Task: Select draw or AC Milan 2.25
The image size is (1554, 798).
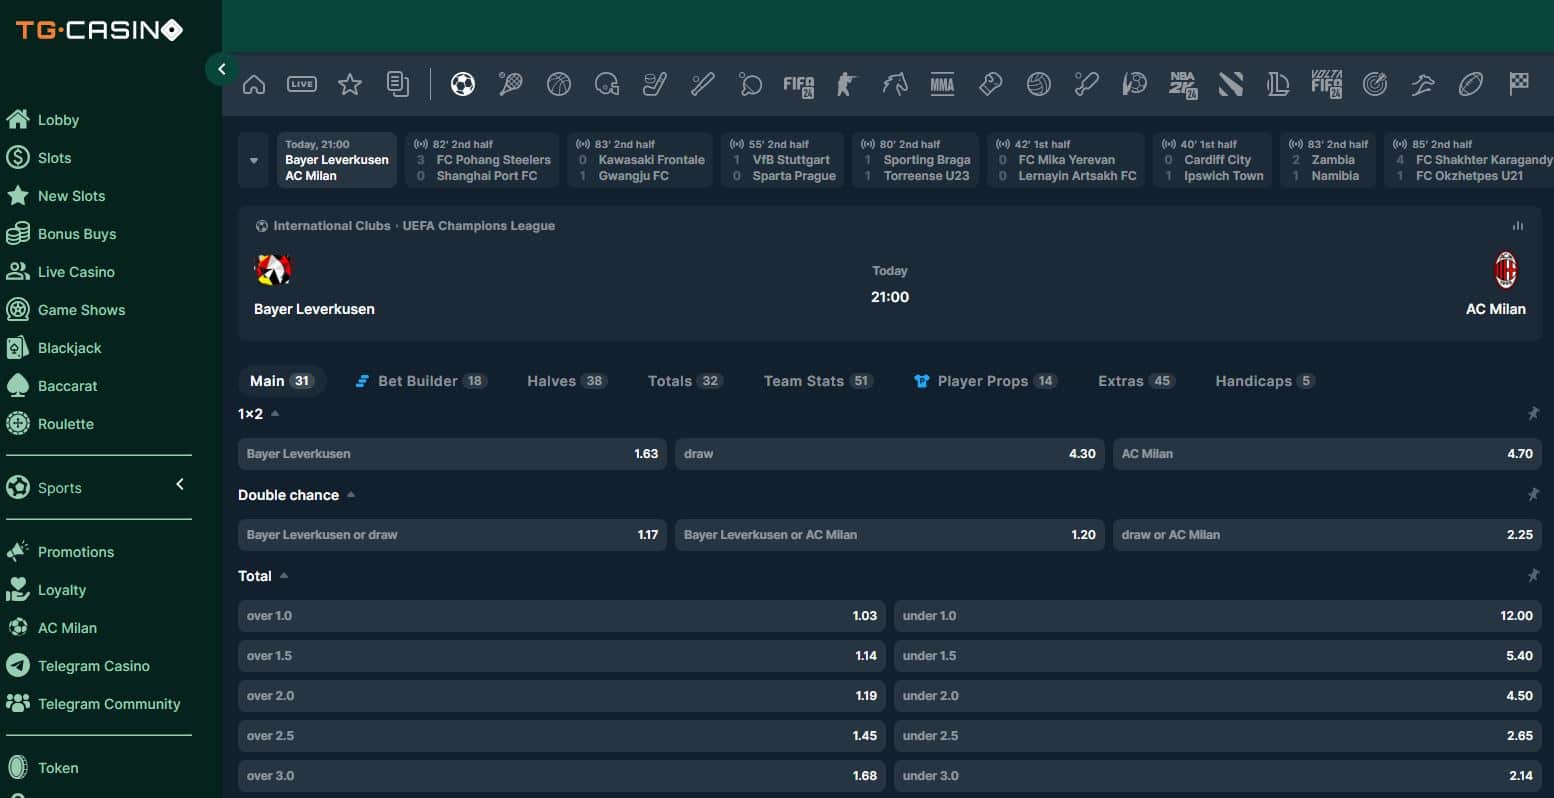Action: 1327,535
